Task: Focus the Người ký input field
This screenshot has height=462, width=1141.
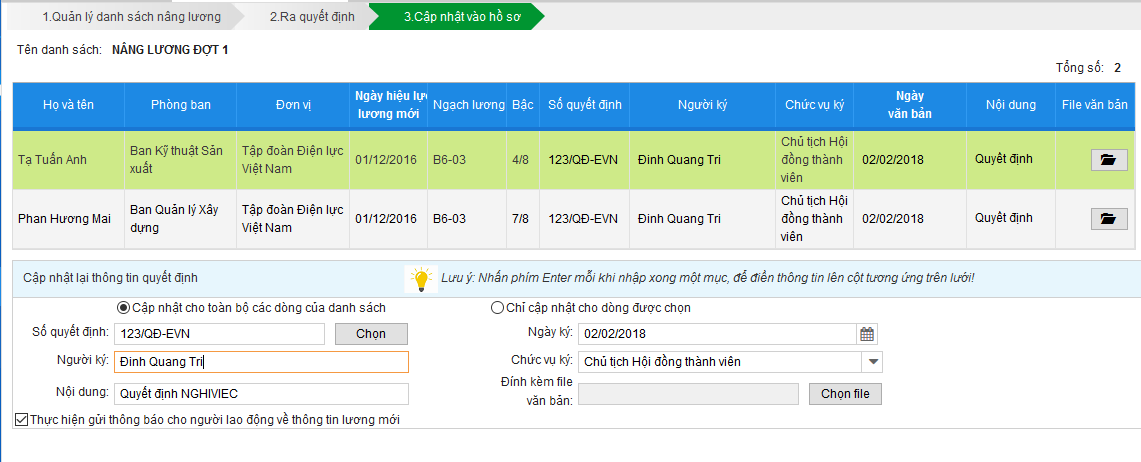Action: point(261,362)
